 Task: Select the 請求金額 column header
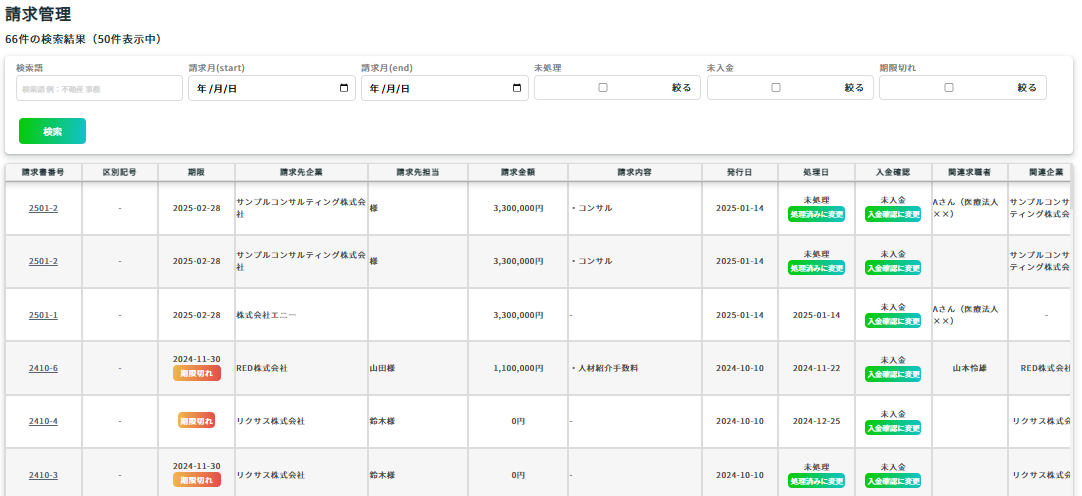[x=517, y=172]
